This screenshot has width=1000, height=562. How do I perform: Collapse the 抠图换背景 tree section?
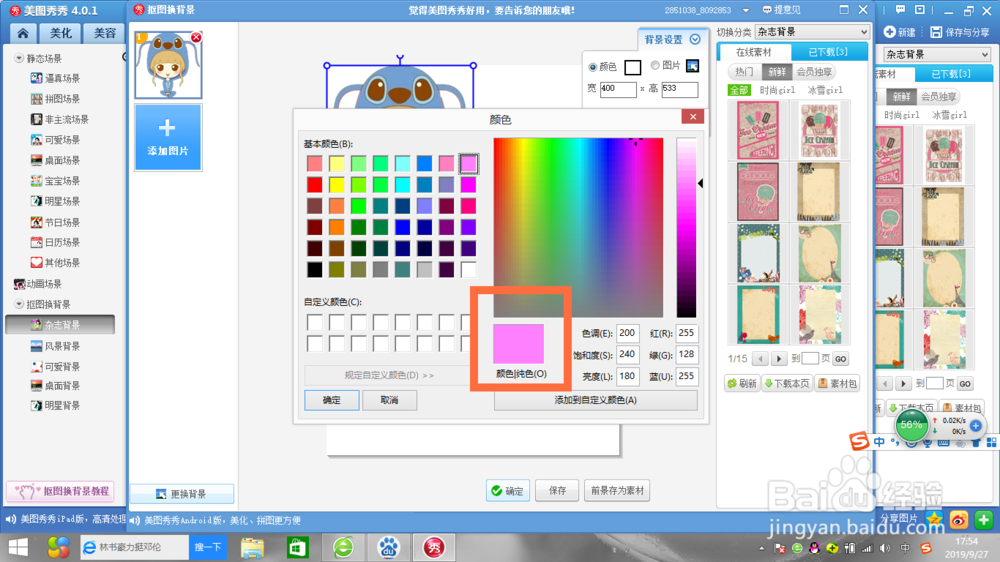pos(18,304)
